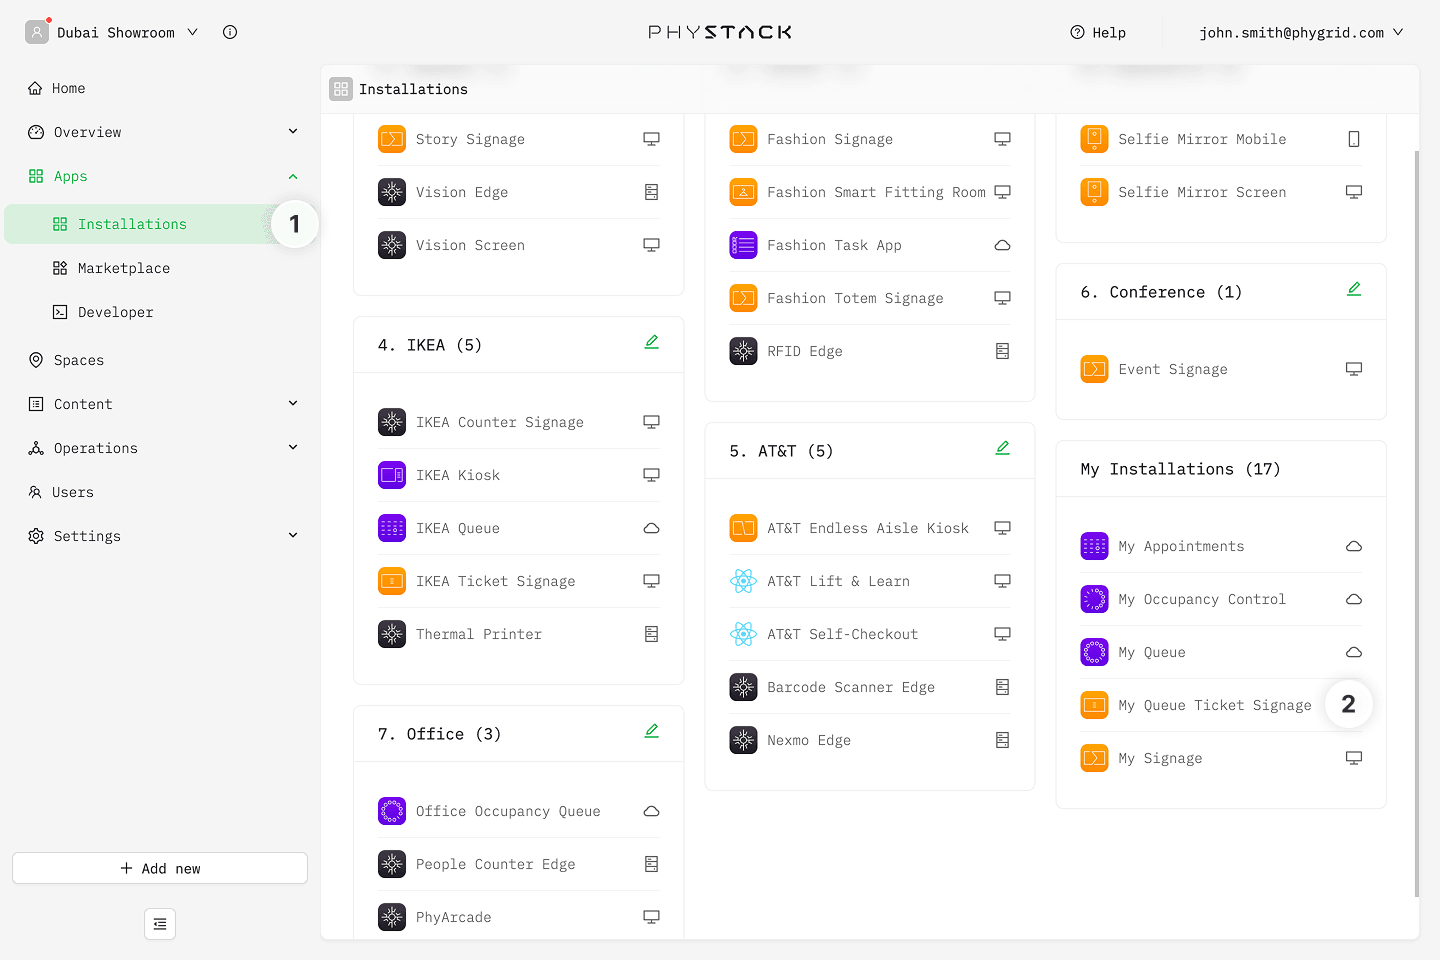
Task: Click the IKEA Kiosk purple app icon
Action: point(392,475)
